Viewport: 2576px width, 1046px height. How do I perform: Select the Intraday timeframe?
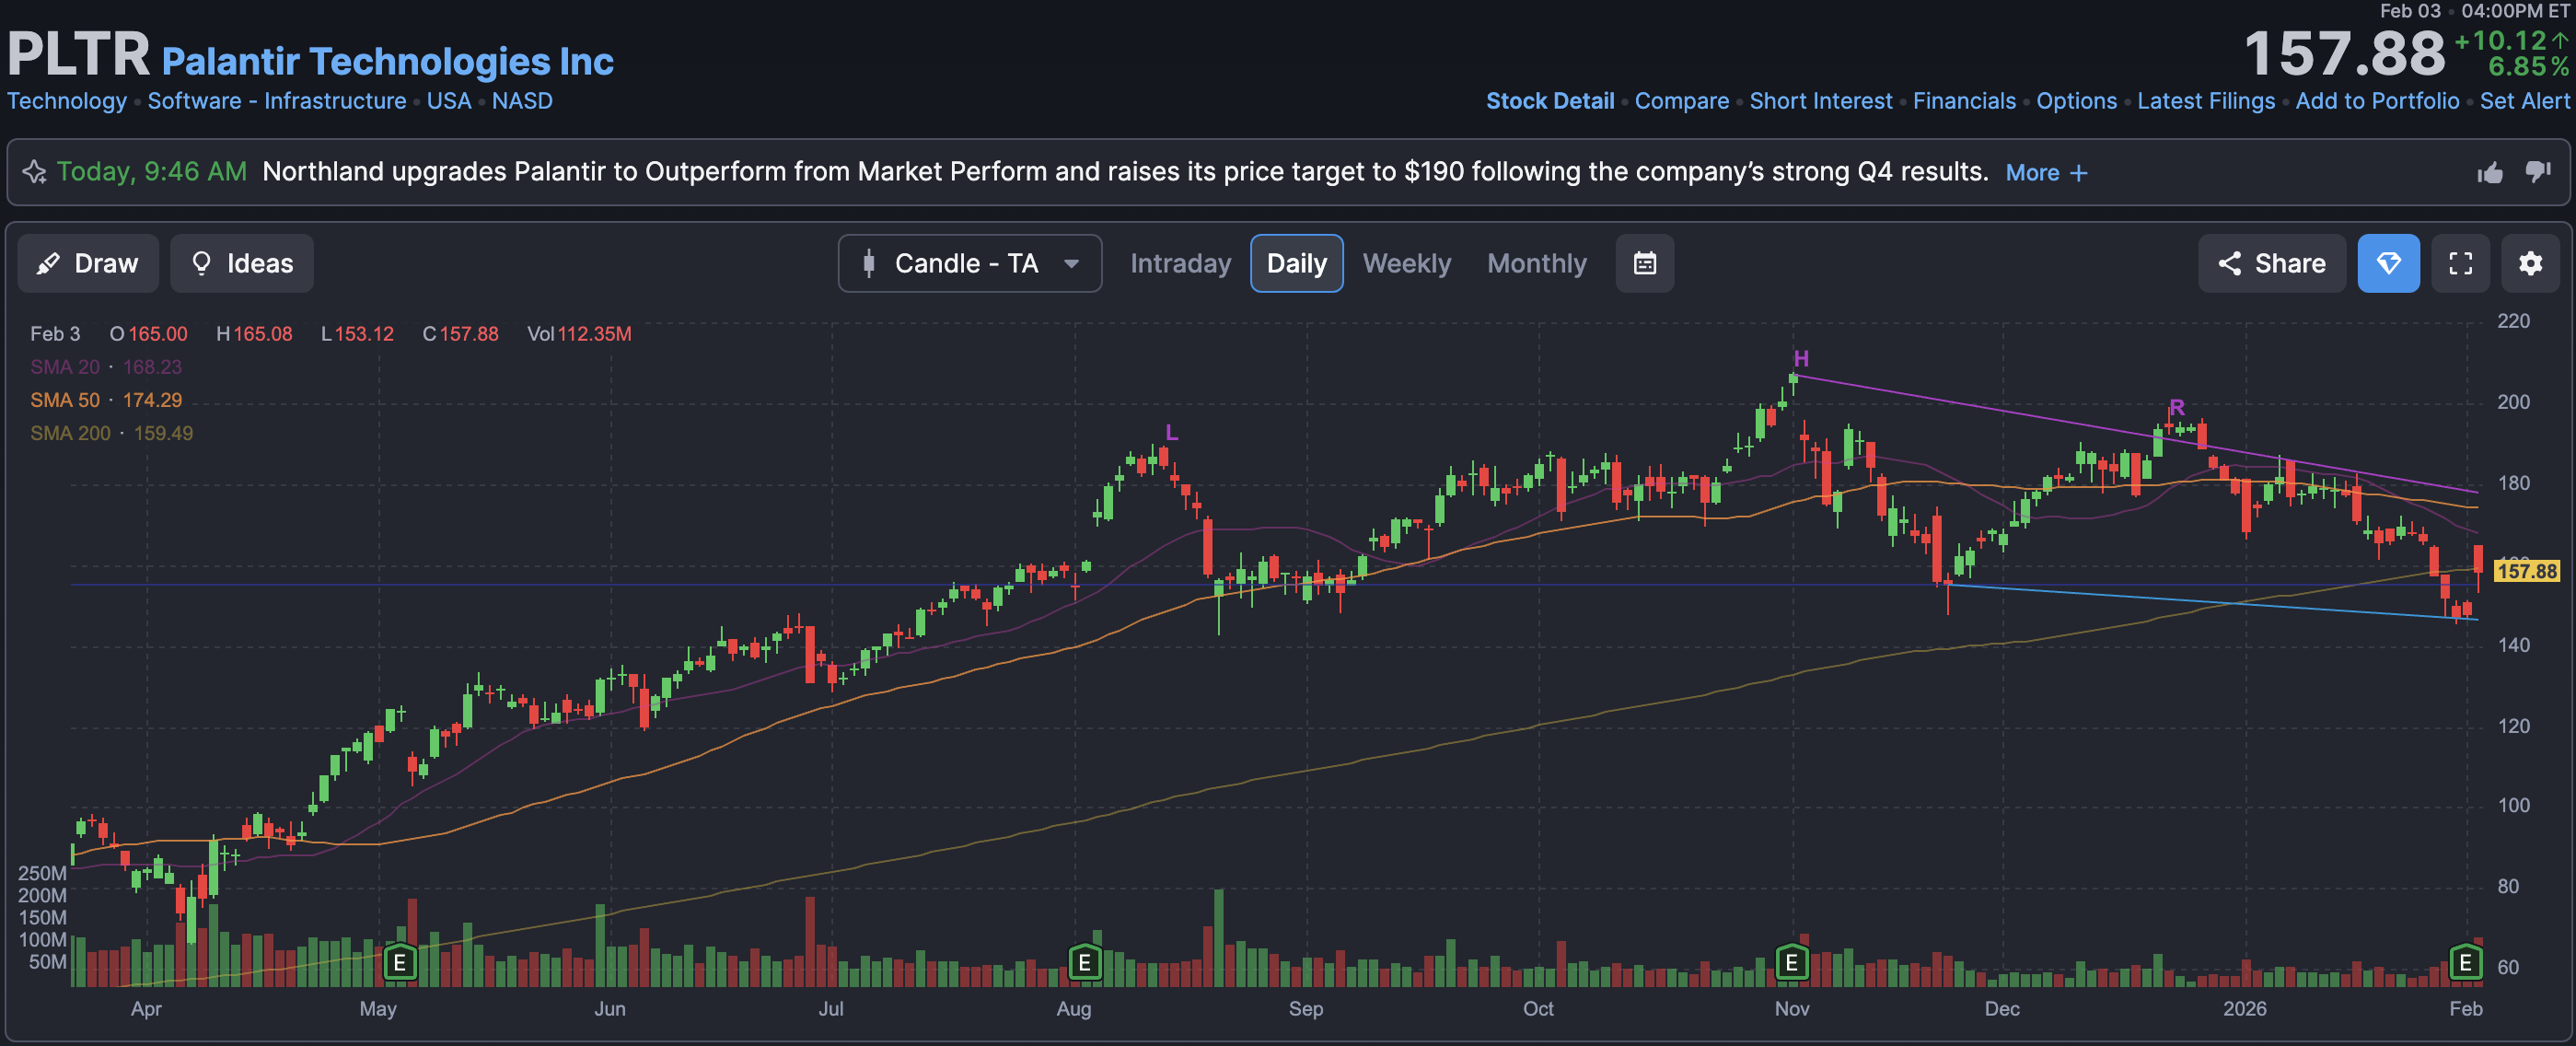(1180, 263)
